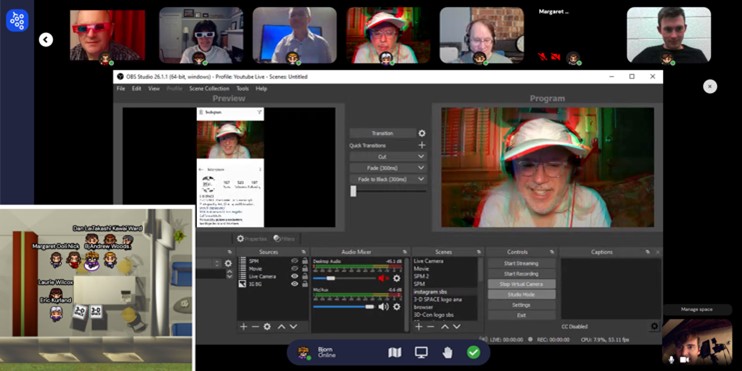Screen dimensions: 742x371
Task: Add a new source with plus icon
Action: pos(244,327)
